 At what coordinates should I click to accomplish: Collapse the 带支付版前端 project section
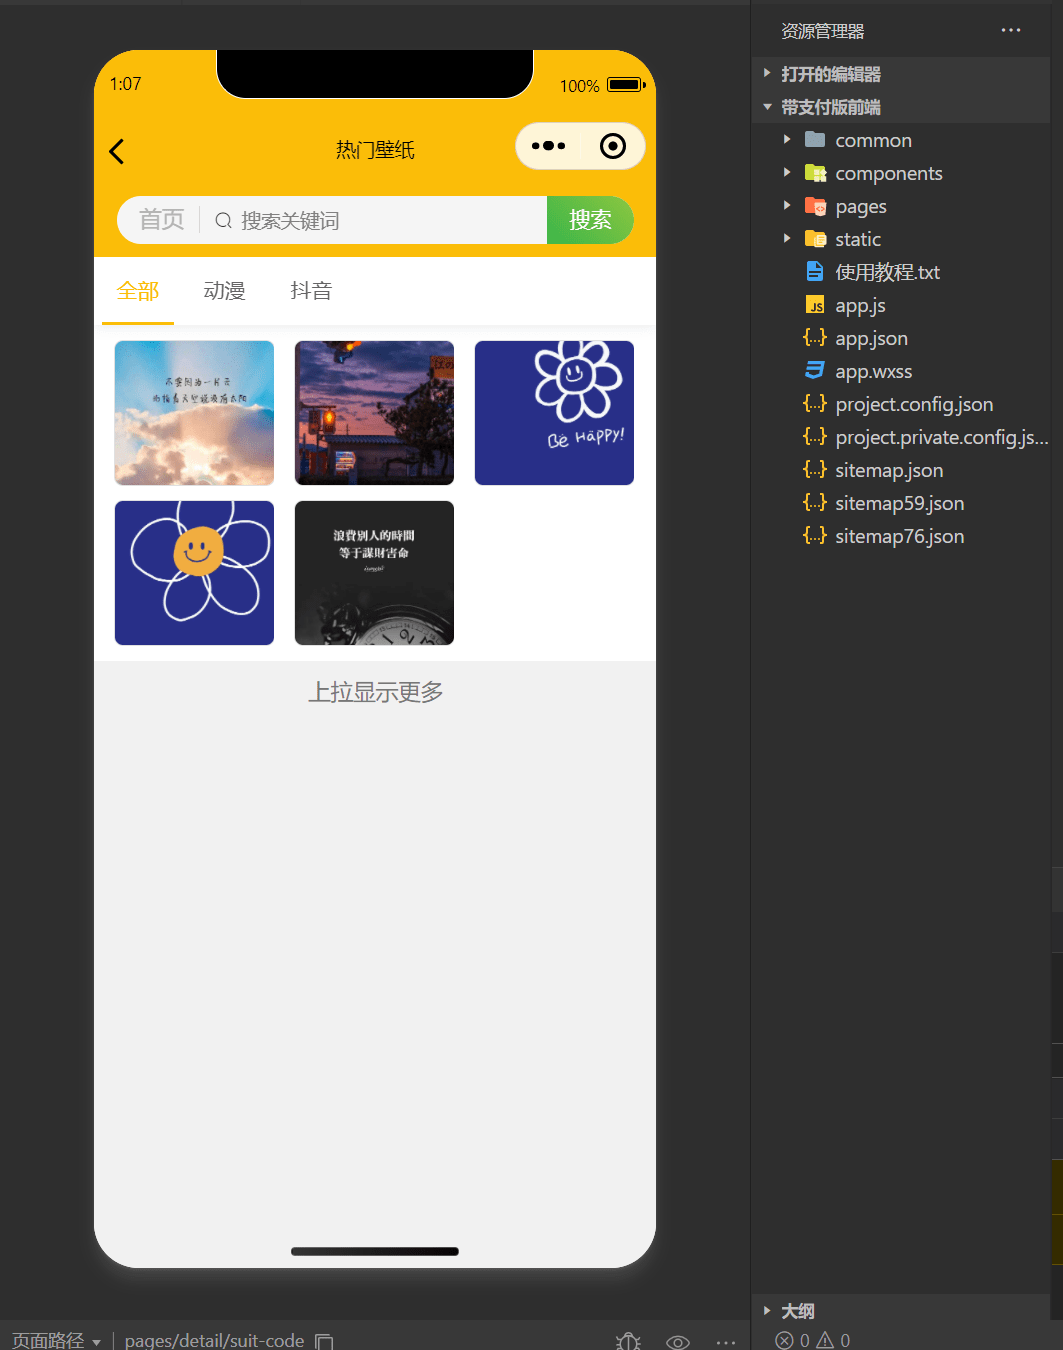click(767, 106)
